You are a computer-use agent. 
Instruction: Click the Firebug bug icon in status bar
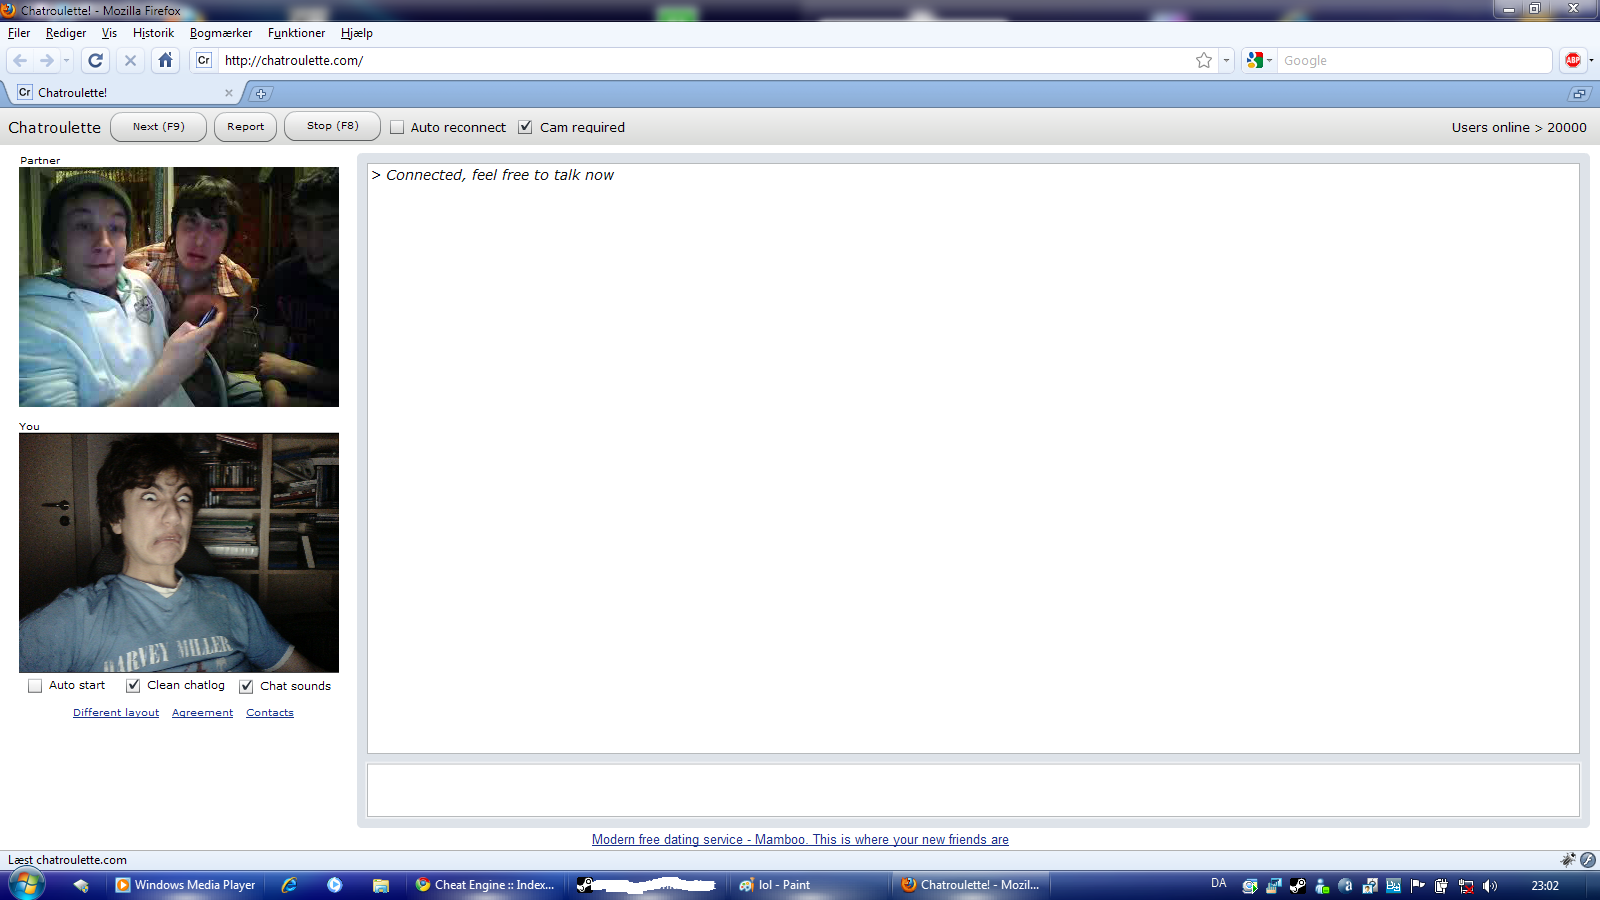1568,860
